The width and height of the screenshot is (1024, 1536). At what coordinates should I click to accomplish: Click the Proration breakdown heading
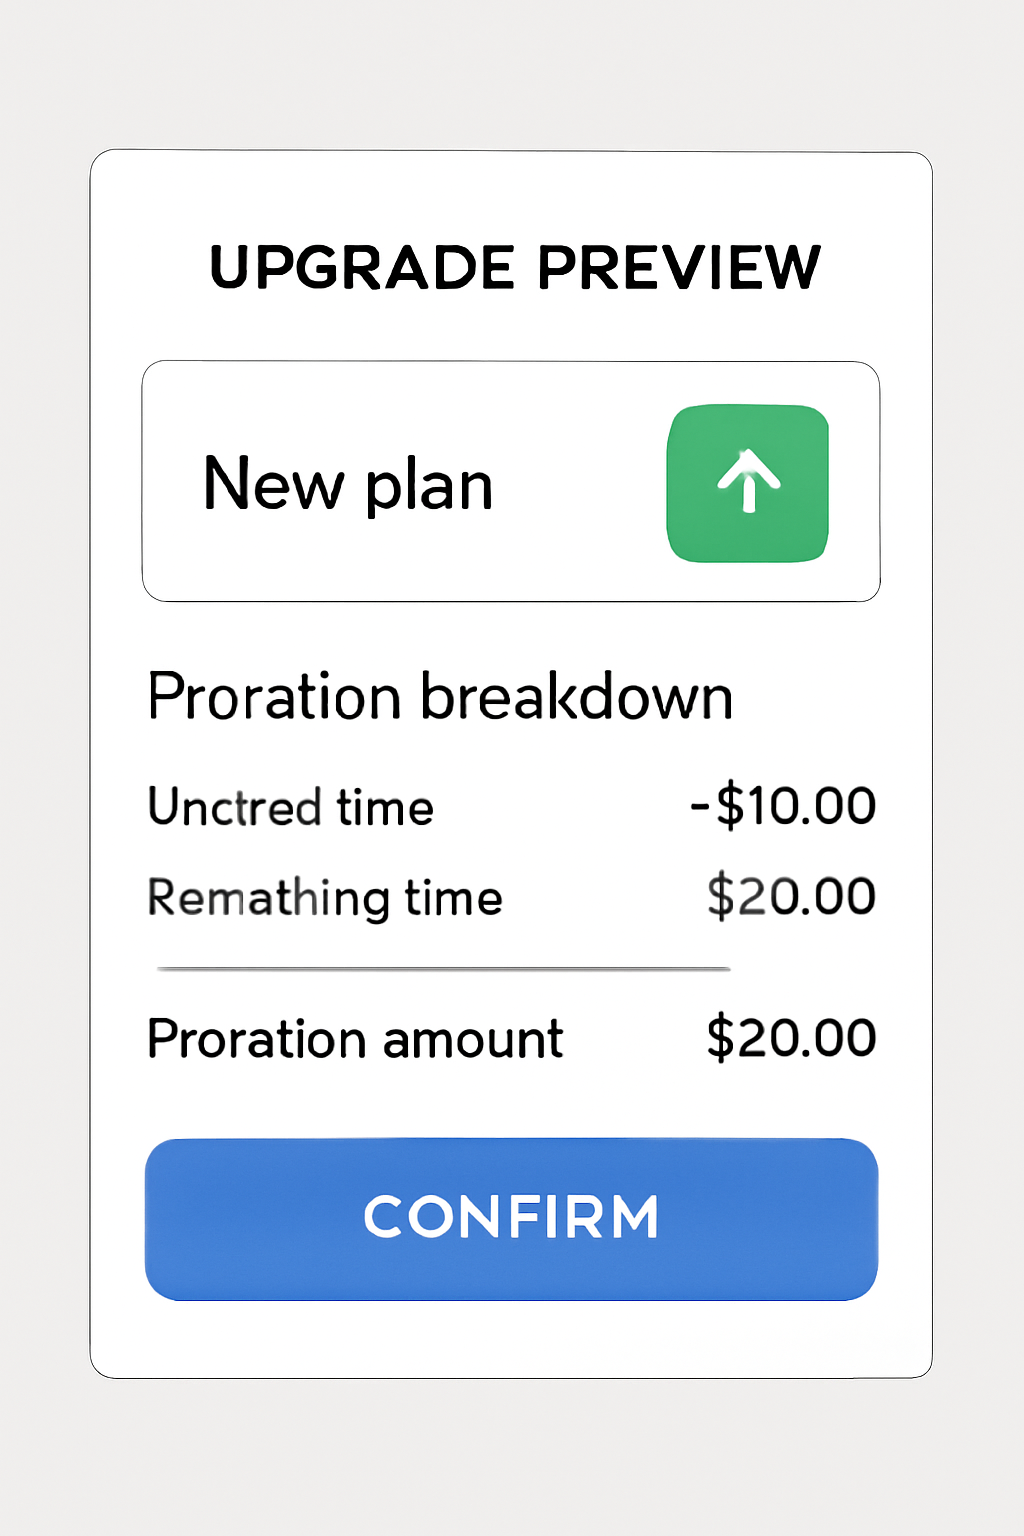click(440, 695)
